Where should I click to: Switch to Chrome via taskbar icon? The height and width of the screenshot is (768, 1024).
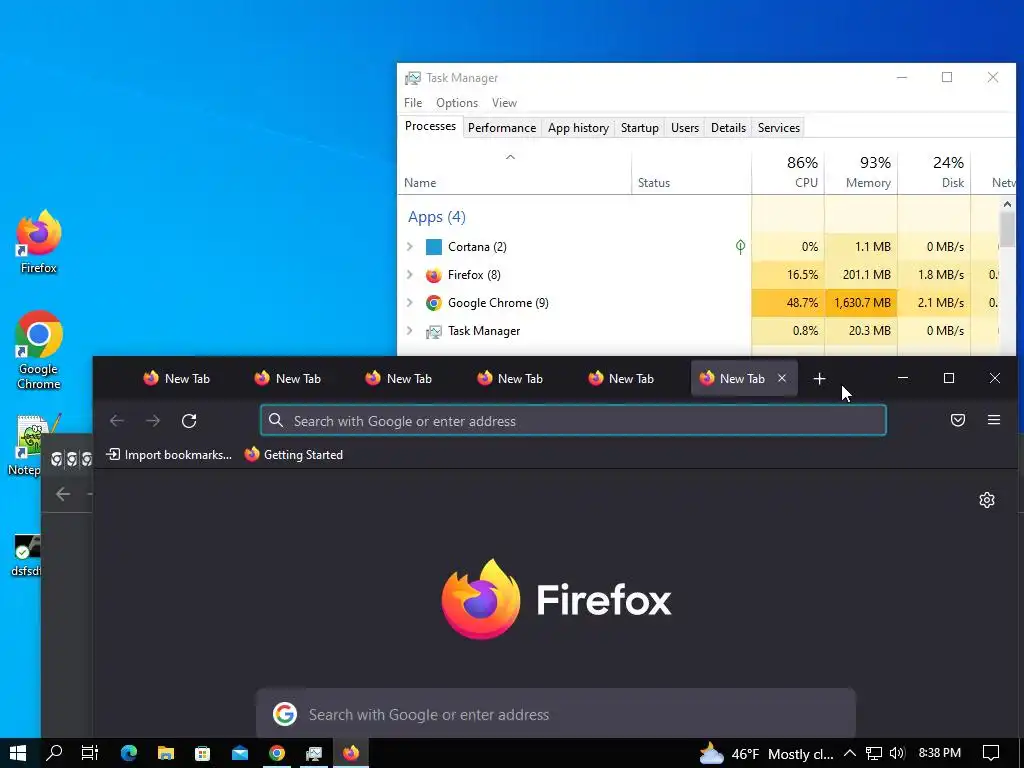pyautogui.click(x=277, y=753)
